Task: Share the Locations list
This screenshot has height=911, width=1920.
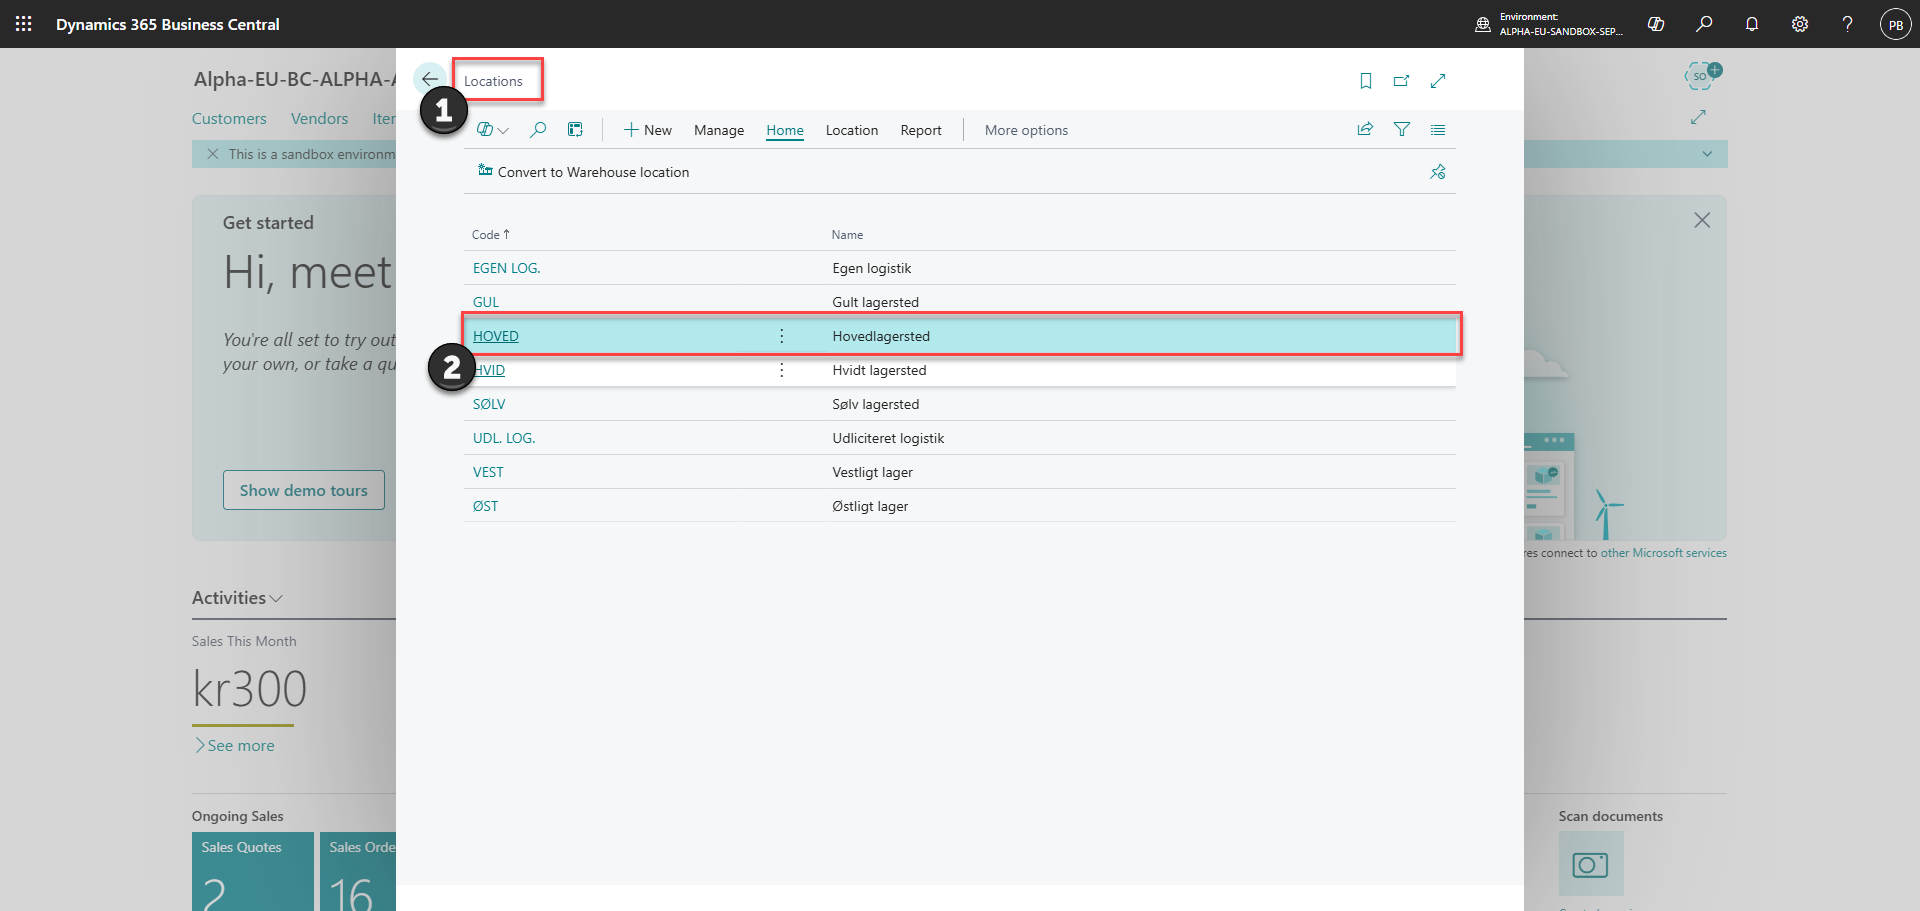Action: 1365,129
